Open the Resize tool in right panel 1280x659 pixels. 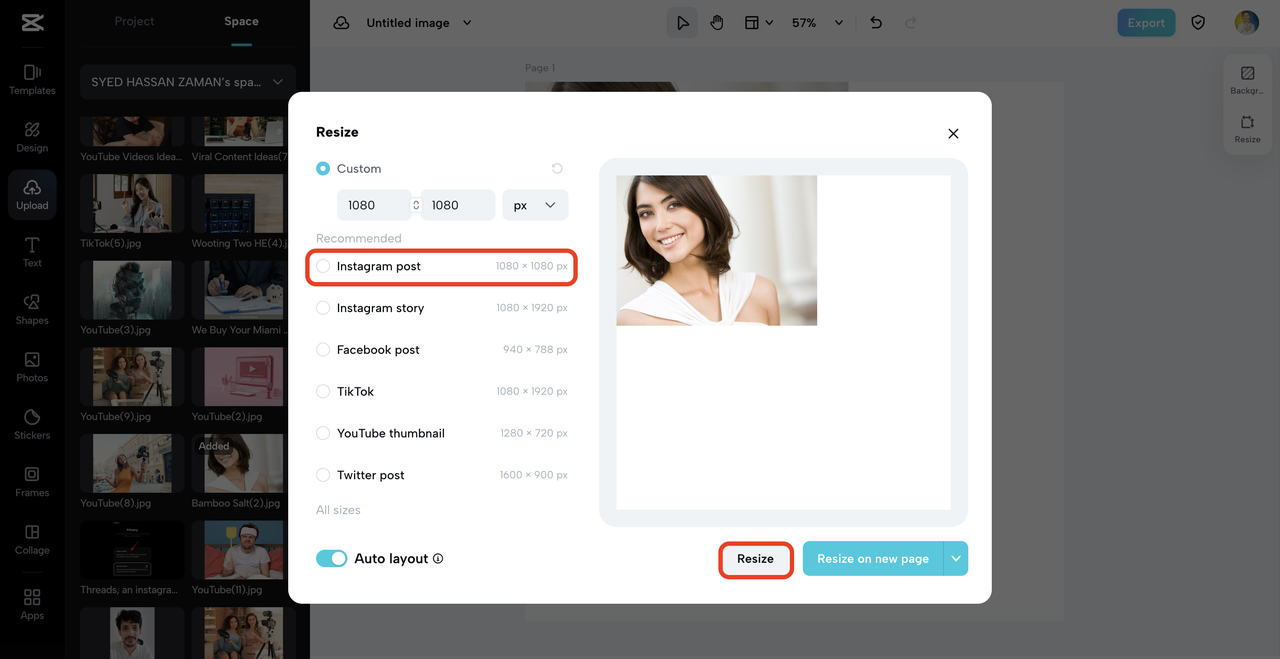coord(1247,129)
